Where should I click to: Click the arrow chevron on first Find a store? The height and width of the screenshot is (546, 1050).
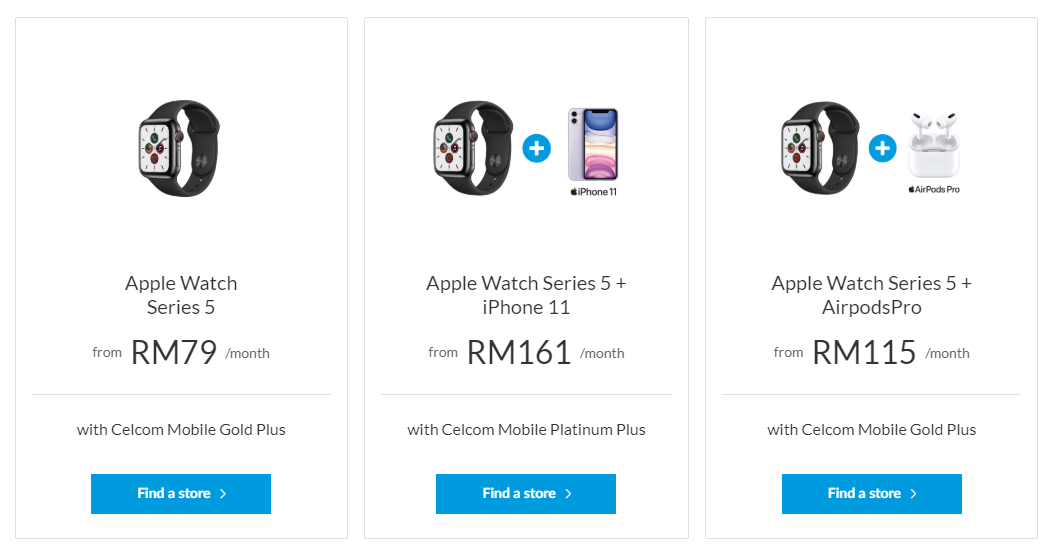[x=223, y=494]
